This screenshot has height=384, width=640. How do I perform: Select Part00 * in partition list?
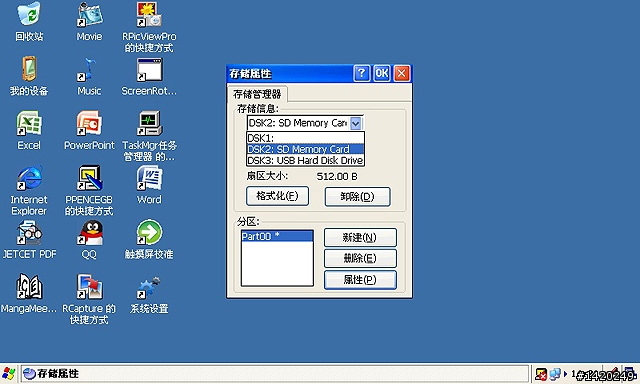click(x=277, y=236)
